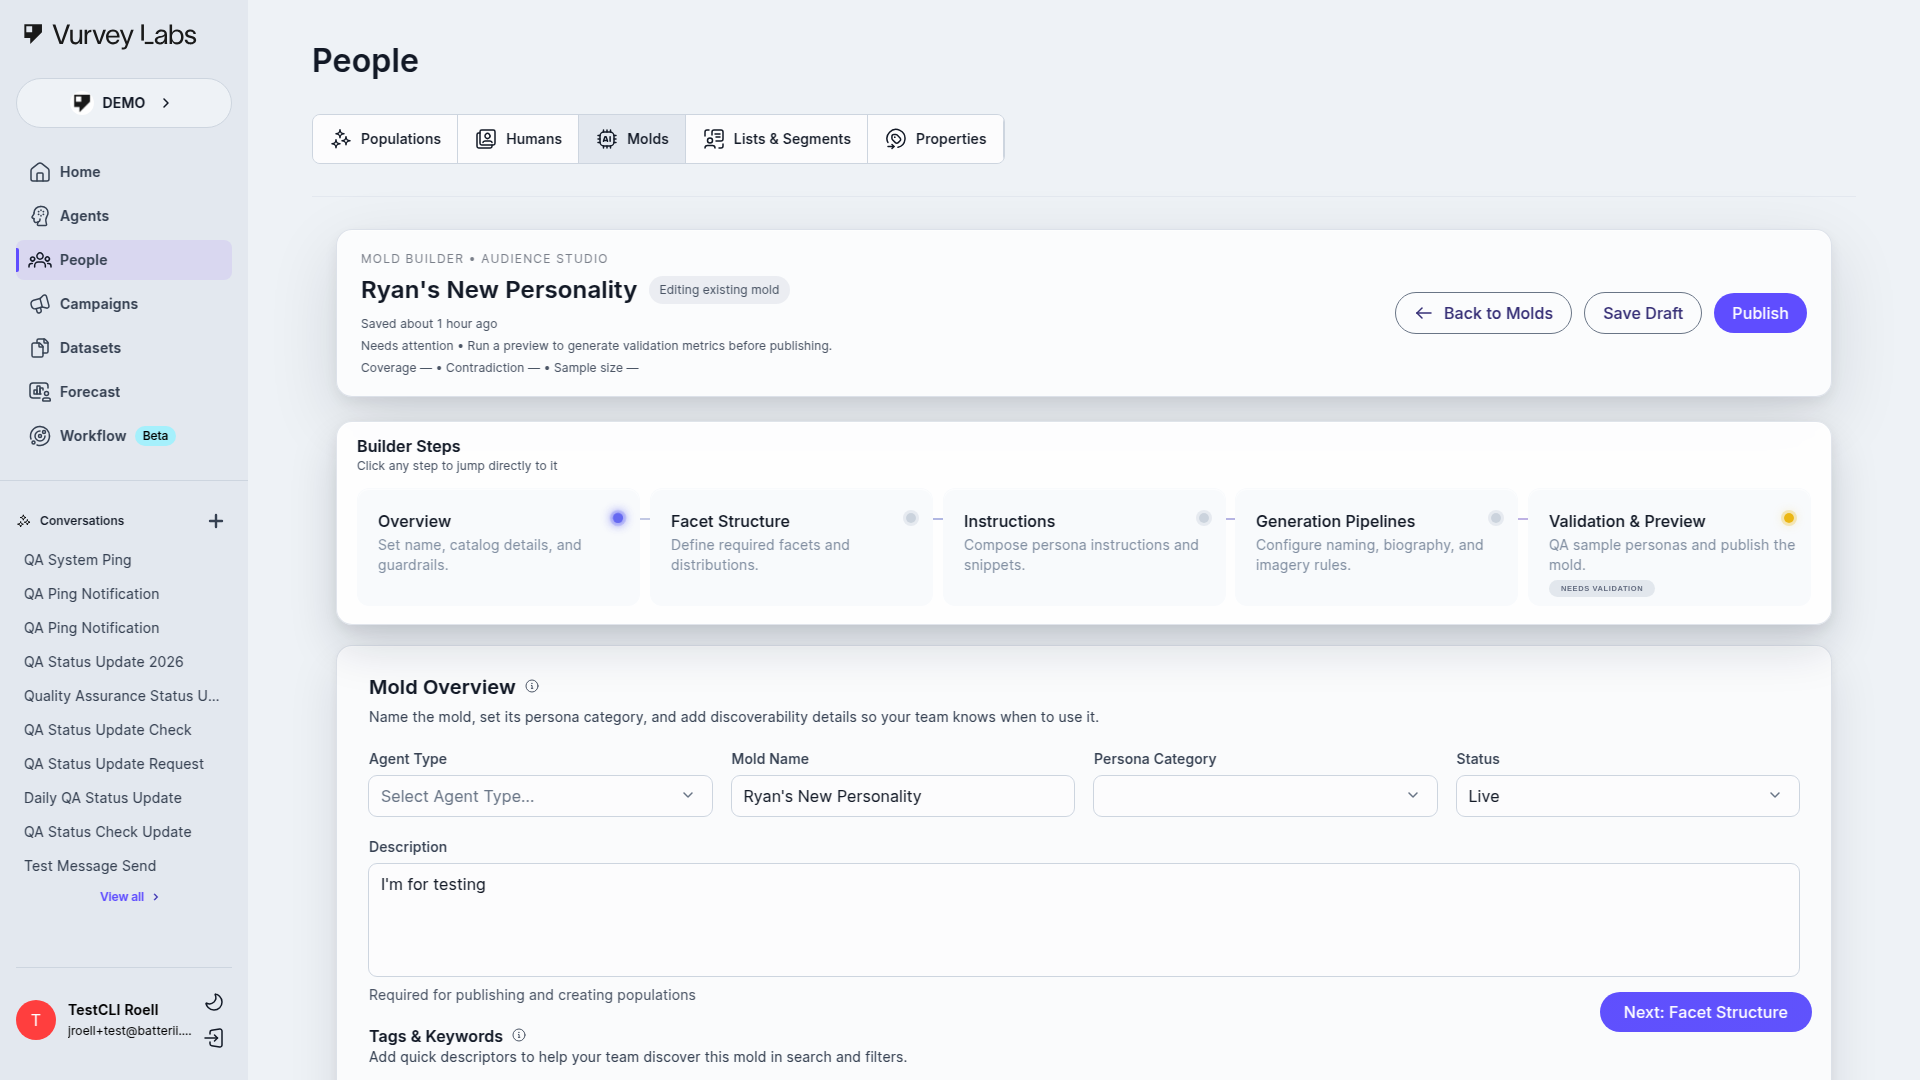Select the Overview step indicator dot
This screenshot has height=1080, width=1920.
click(x=618, y=518)
